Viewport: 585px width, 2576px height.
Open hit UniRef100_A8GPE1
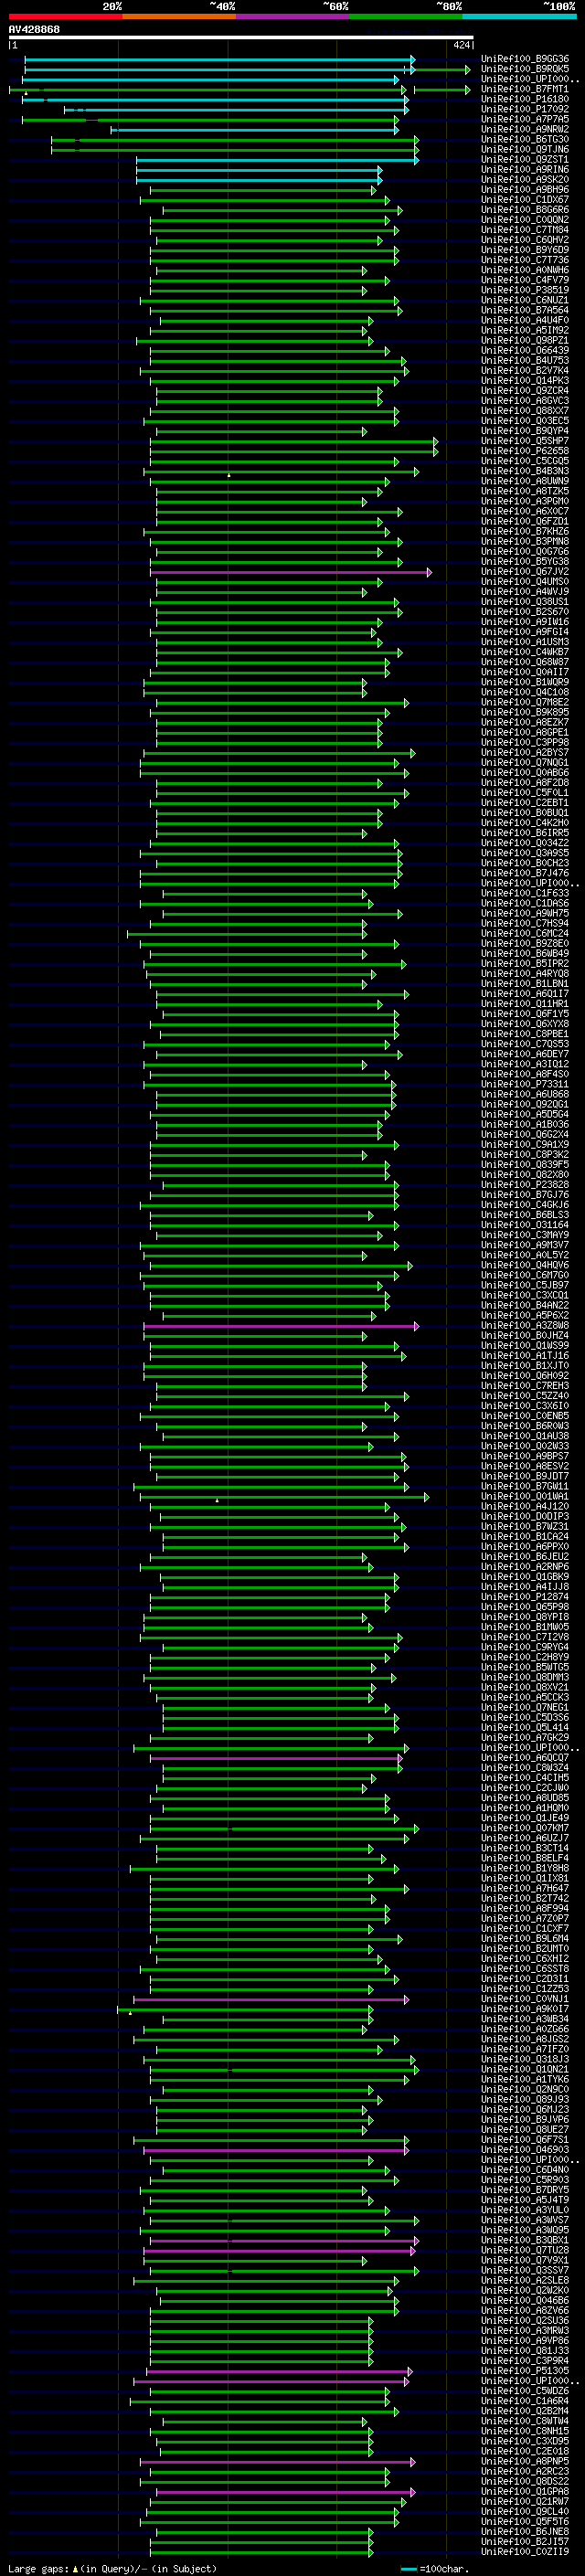pyautogui.click(x=525, y=733)
